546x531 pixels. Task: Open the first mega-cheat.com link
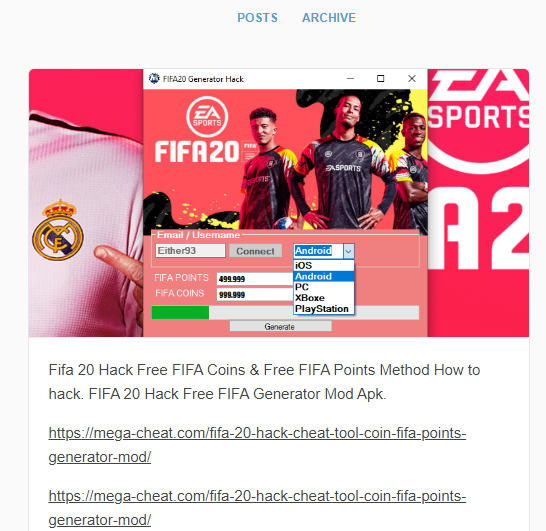tap(257, 445)
